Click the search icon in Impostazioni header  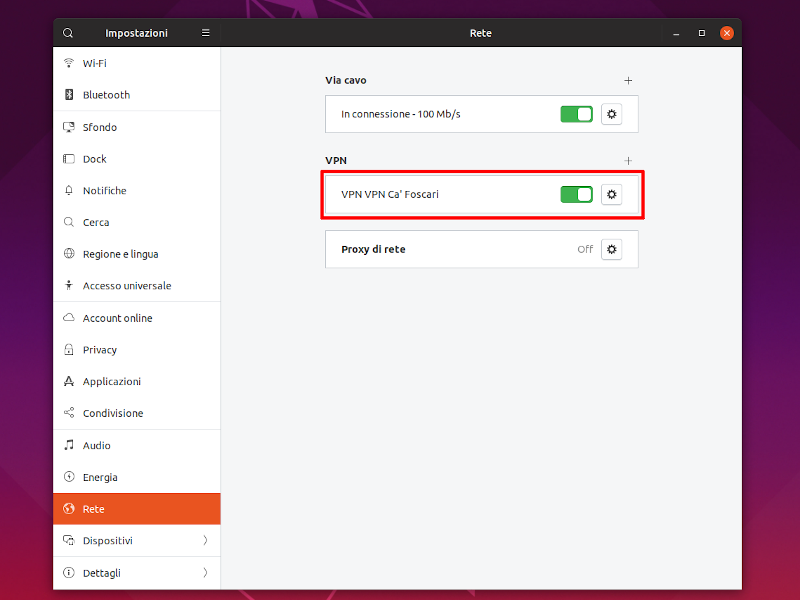[x=68, y=33]
